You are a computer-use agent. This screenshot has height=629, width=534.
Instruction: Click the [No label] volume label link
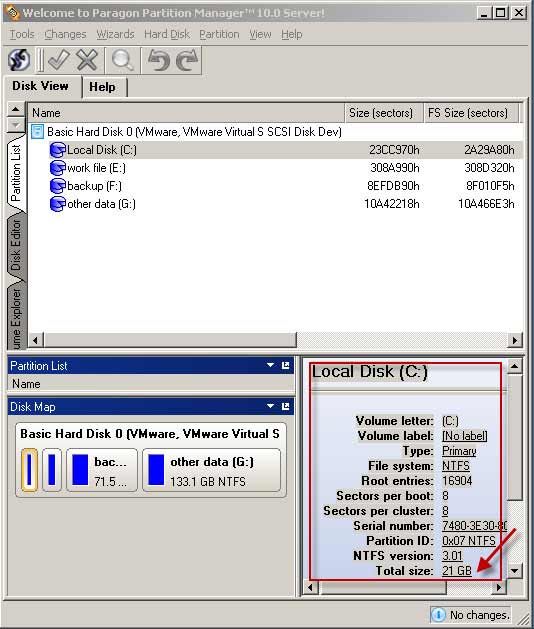465,436
